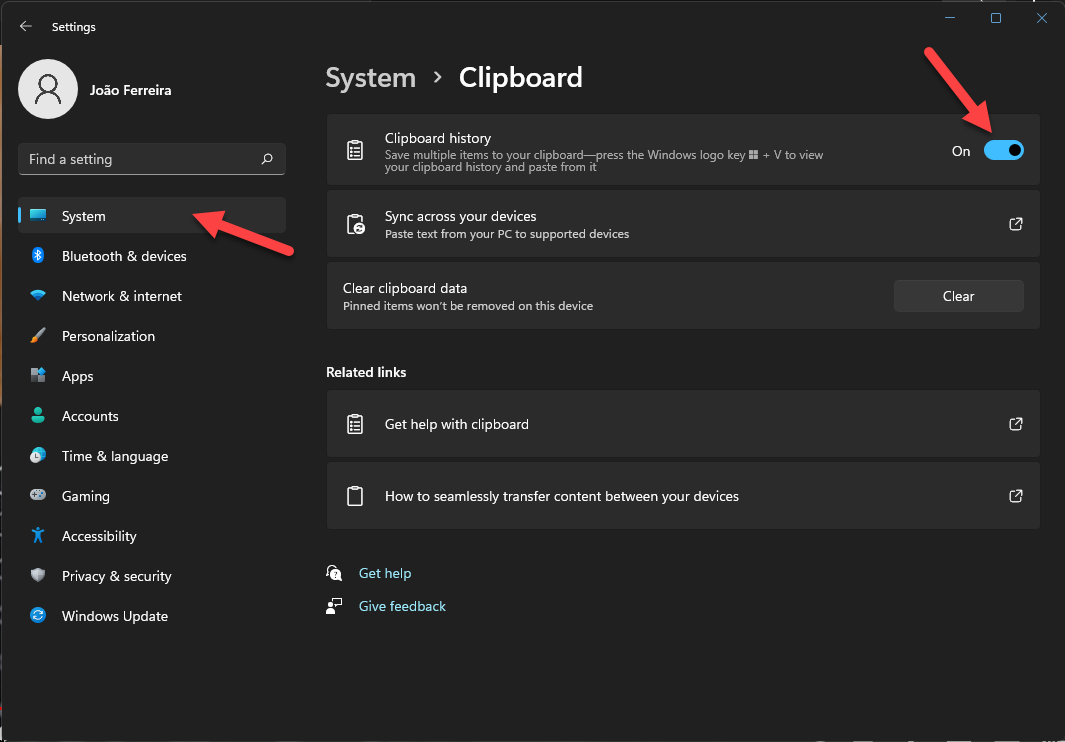Open Bluetooth & devices settings

[124, 256]
